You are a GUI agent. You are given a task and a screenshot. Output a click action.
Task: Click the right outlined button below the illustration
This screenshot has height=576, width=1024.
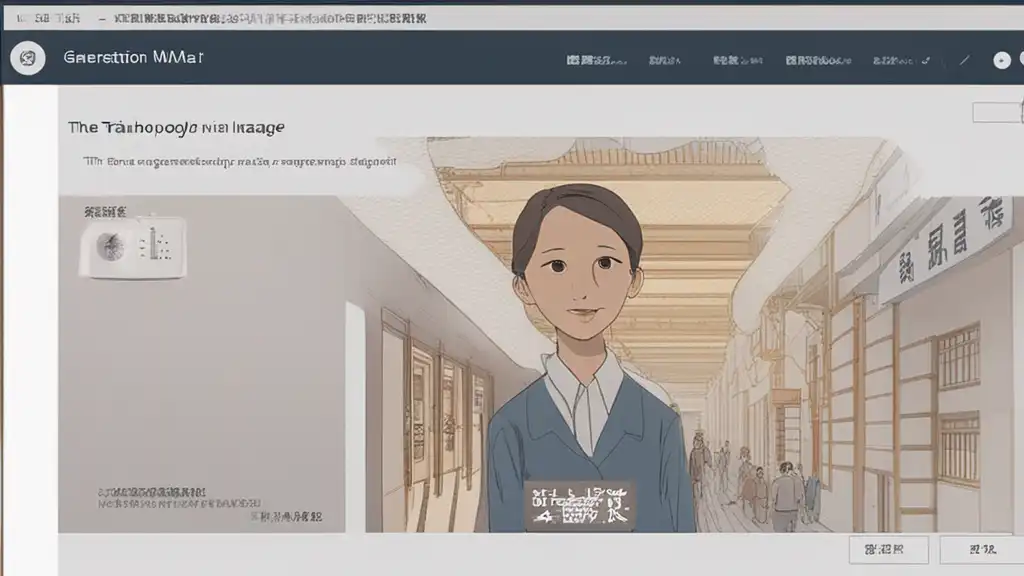(x=982, y=550)
